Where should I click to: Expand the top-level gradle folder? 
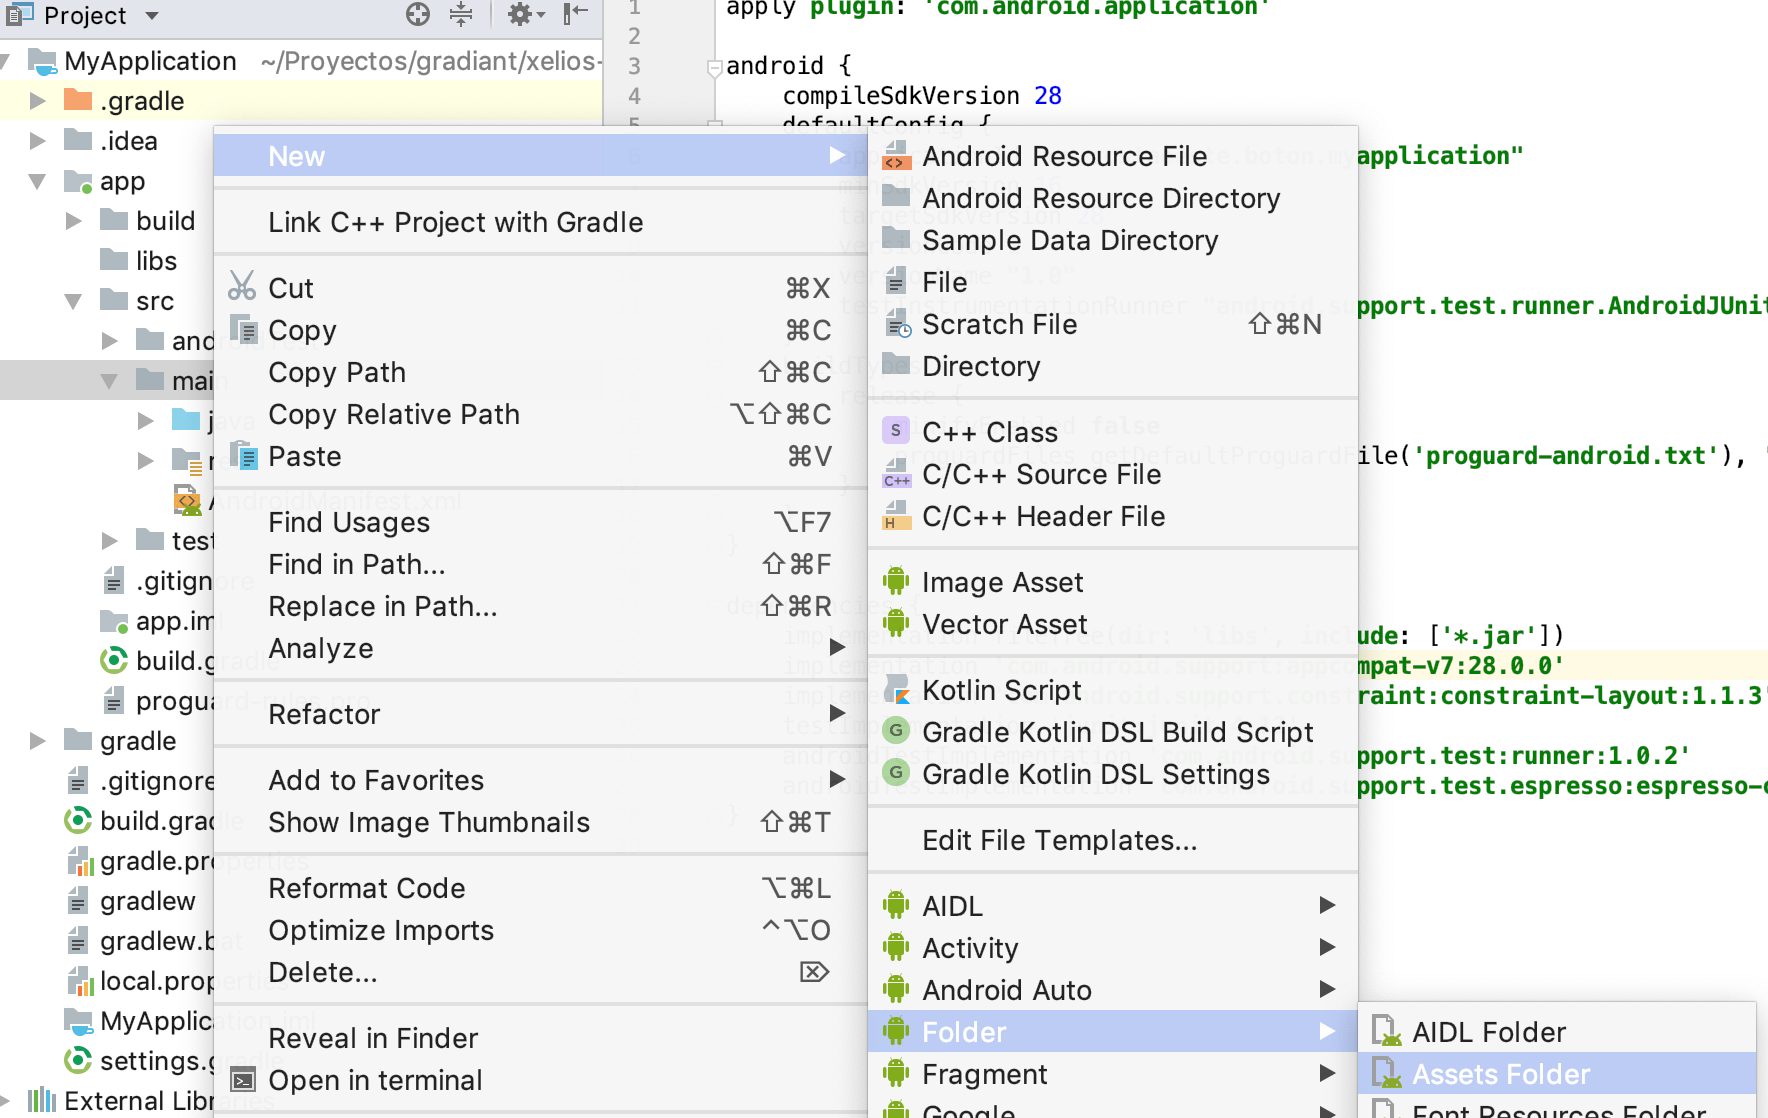[38, 741]
